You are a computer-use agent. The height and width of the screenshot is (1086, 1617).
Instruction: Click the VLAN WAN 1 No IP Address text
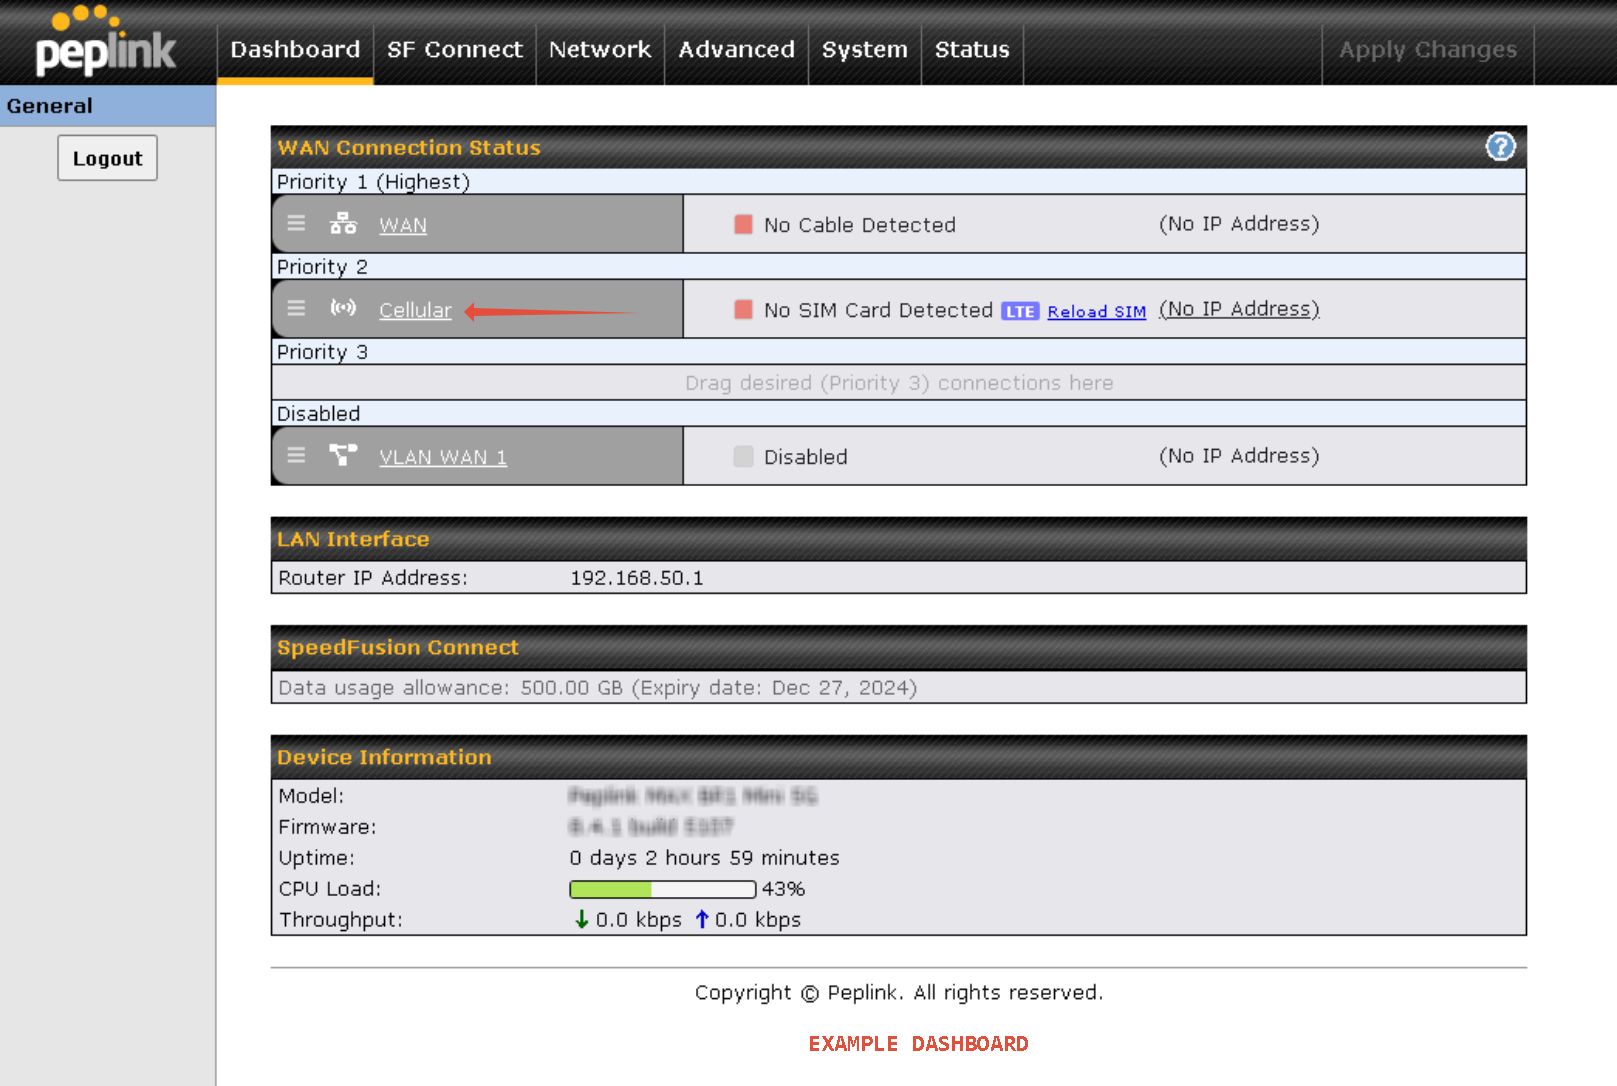1239,456
